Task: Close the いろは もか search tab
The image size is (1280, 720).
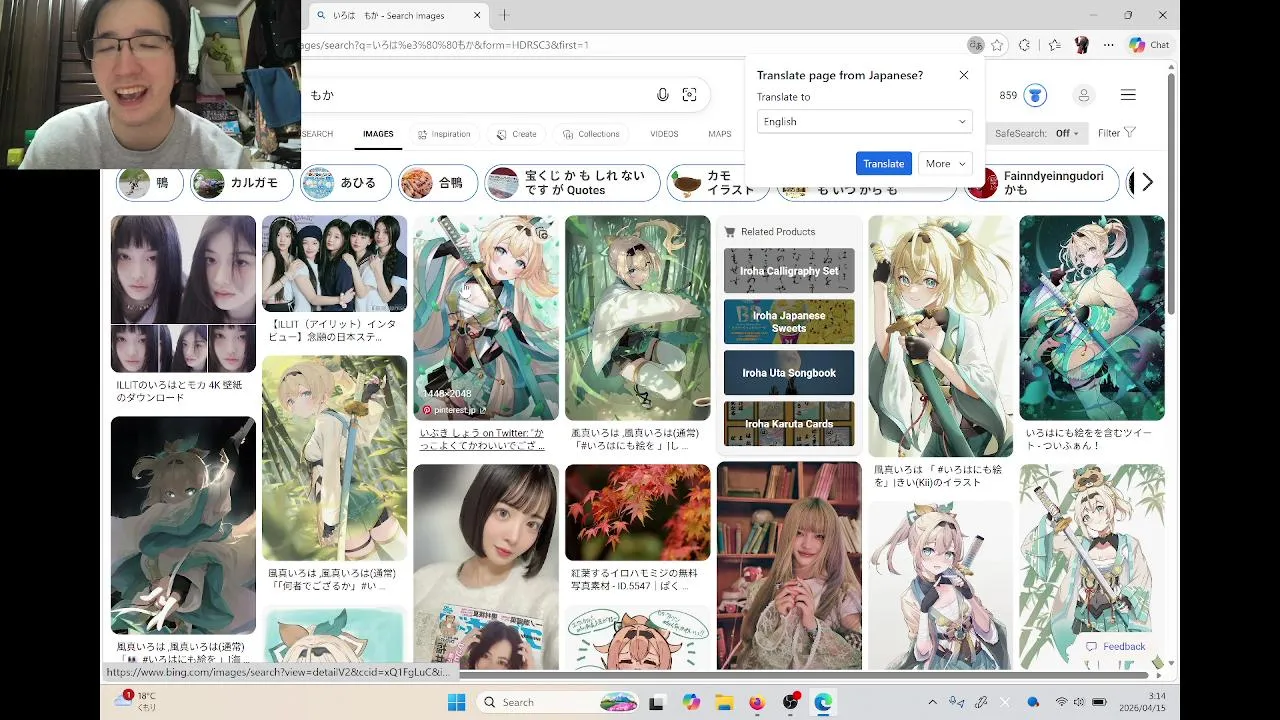Action: point(477,15)
